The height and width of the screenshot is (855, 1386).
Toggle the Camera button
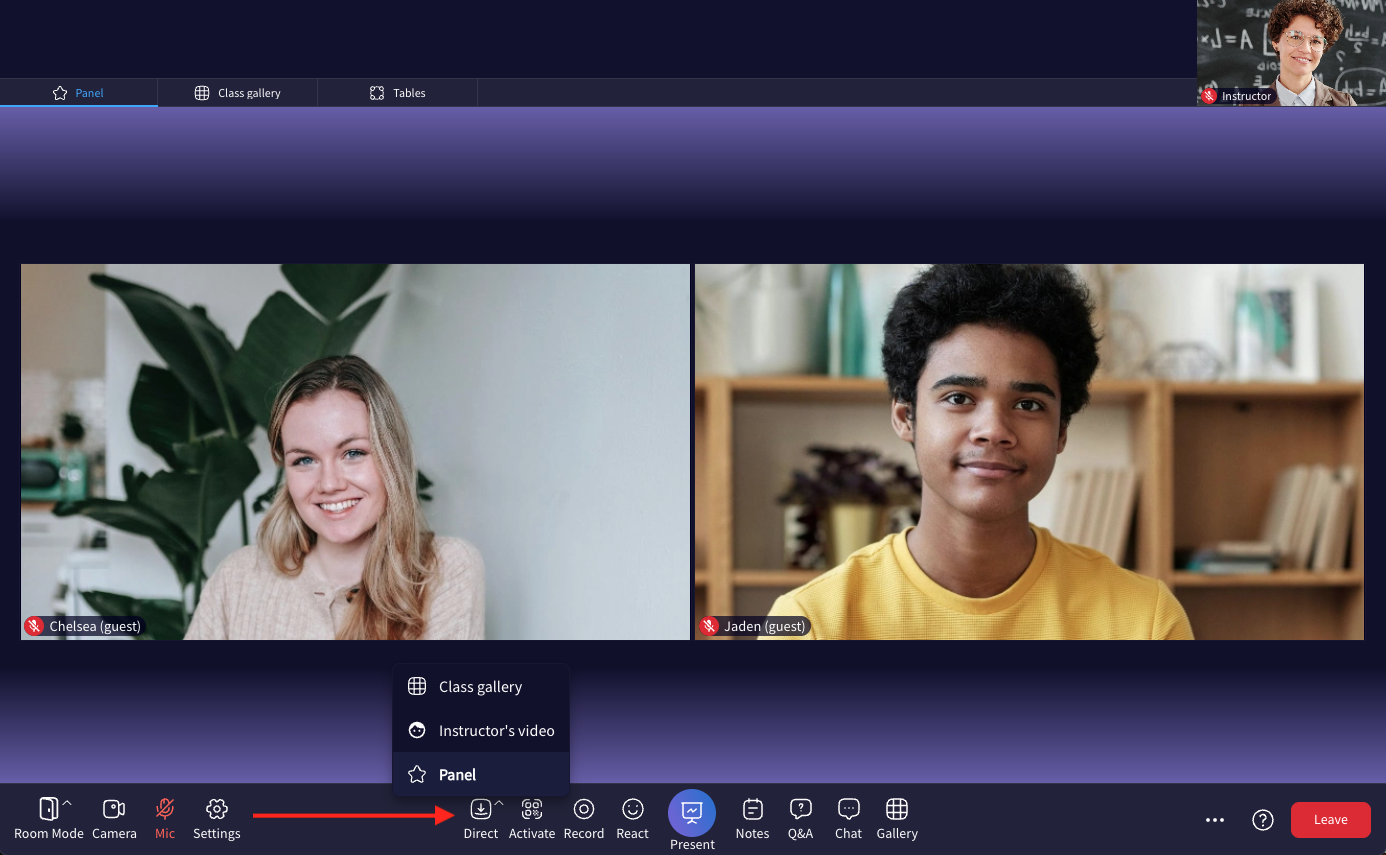[x=114, y=818]
